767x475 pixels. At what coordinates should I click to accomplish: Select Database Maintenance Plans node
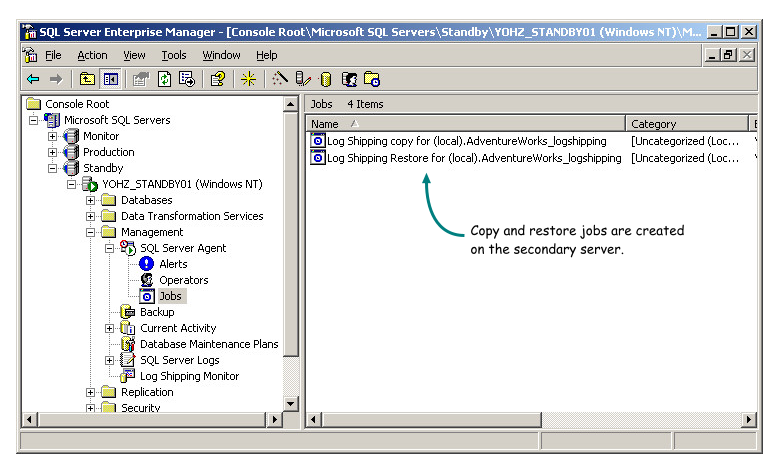click(209, 344)
